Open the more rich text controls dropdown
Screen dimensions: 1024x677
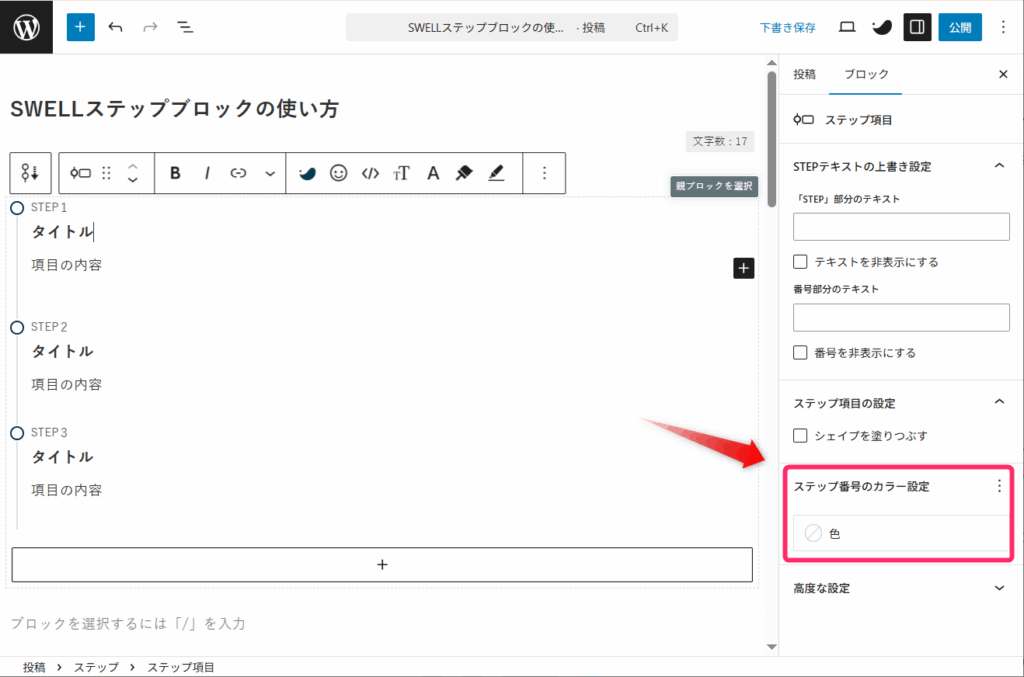270,173
